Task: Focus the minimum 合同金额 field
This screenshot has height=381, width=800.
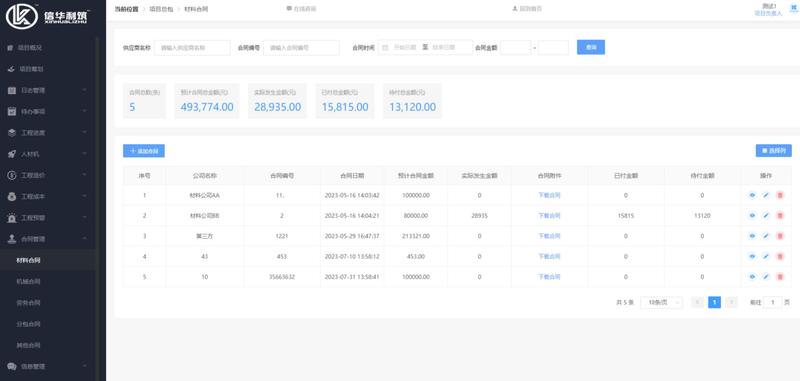Action: 515,47
